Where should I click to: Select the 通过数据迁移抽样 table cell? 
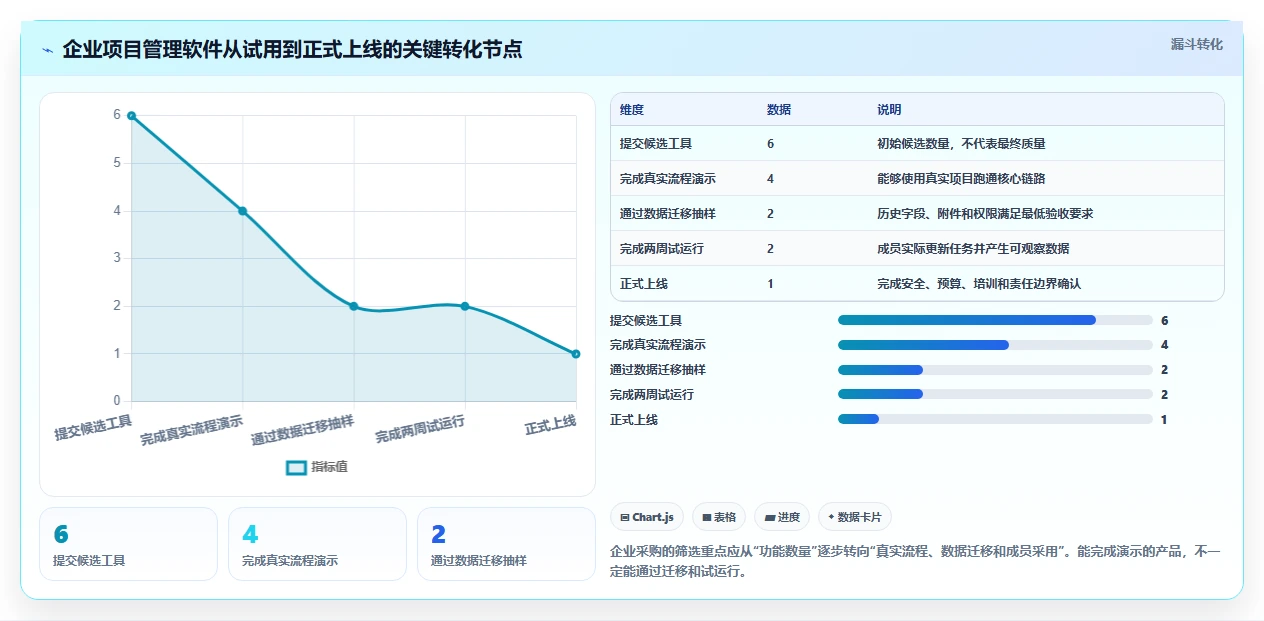coord(668,214)
